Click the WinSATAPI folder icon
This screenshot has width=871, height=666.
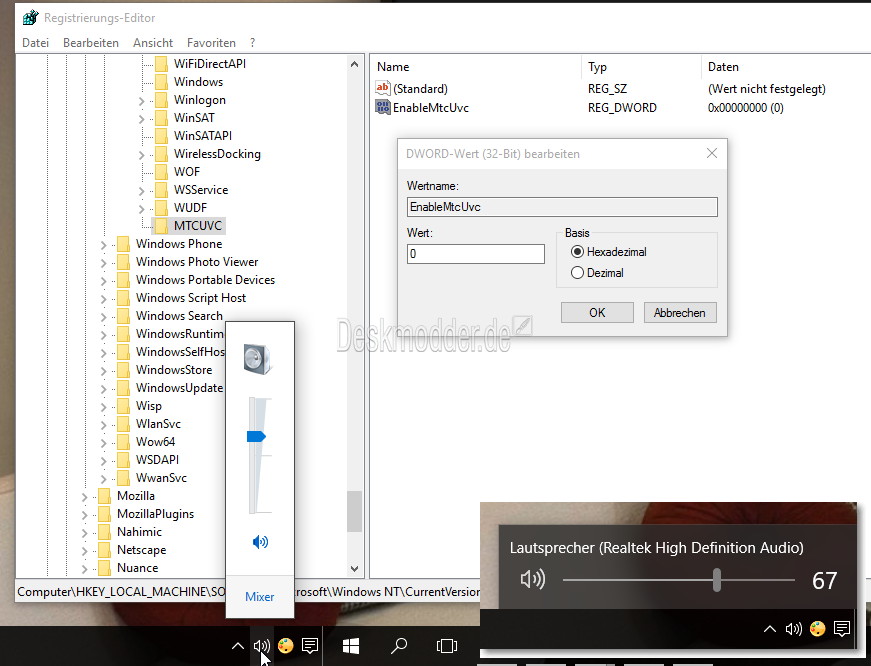[x=161, y=136]
